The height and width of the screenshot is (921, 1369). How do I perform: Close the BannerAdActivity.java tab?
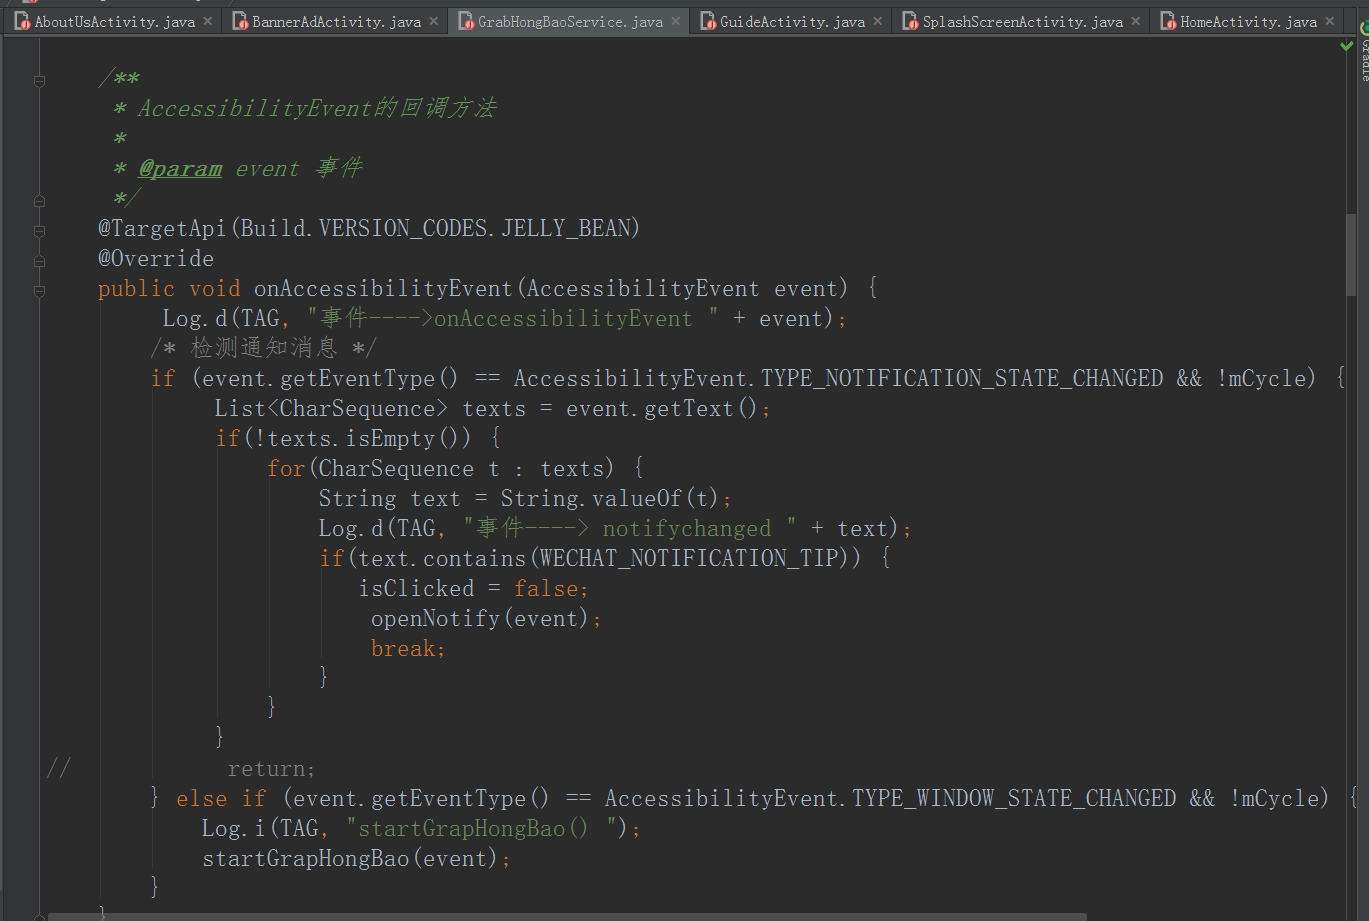click(433, 20)
